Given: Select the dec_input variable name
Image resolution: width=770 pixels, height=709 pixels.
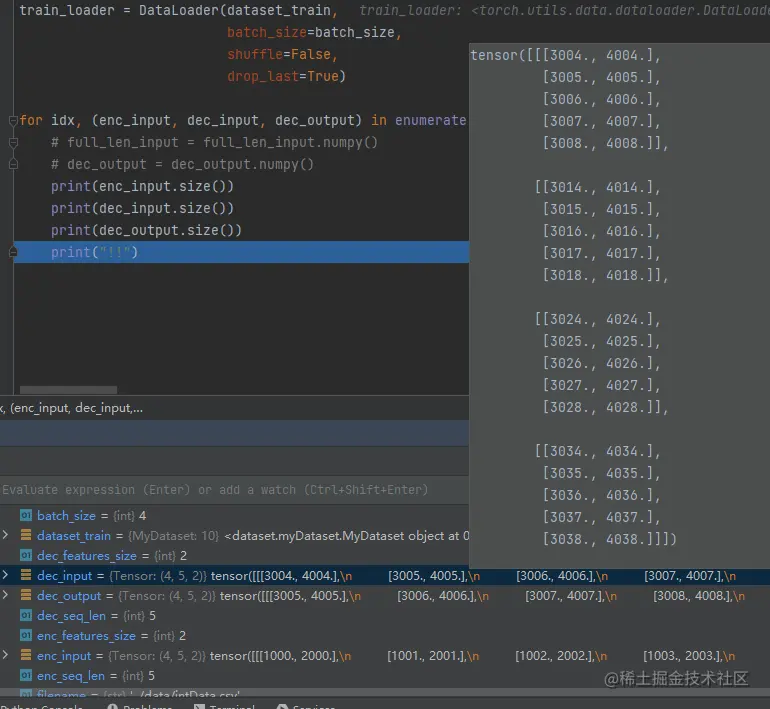Looking at the screenshot, I should pyautogui.click(x=64, y=575).
